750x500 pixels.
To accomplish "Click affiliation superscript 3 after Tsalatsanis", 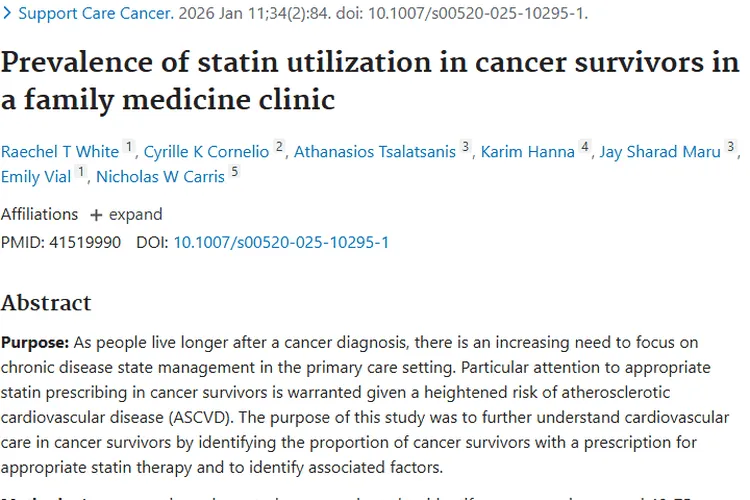I will point(465,148).
